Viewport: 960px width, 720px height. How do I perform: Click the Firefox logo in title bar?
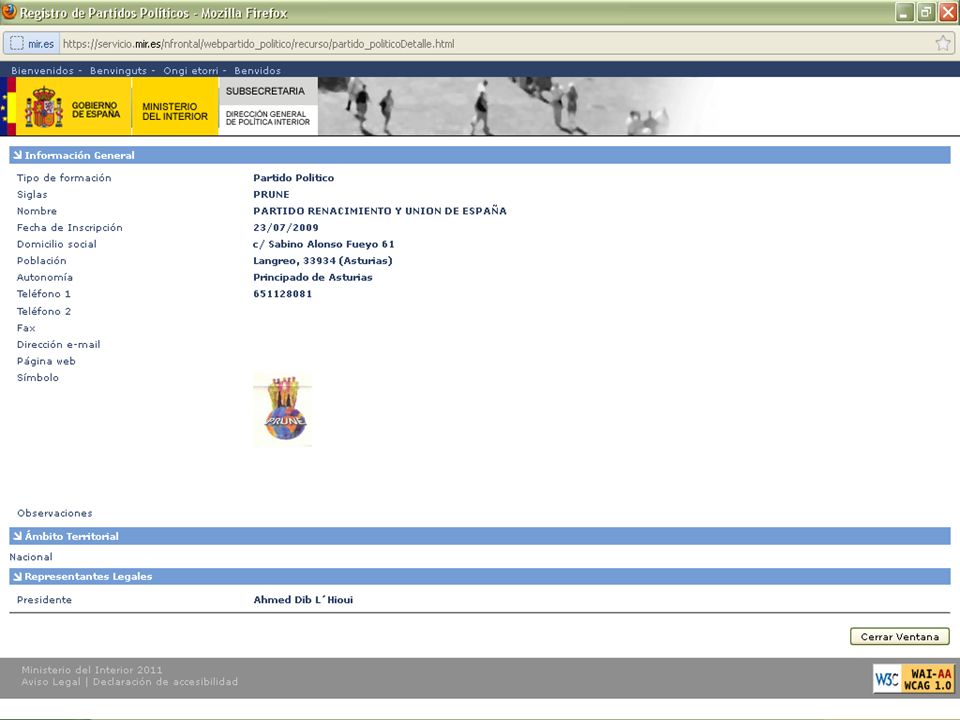9,12
